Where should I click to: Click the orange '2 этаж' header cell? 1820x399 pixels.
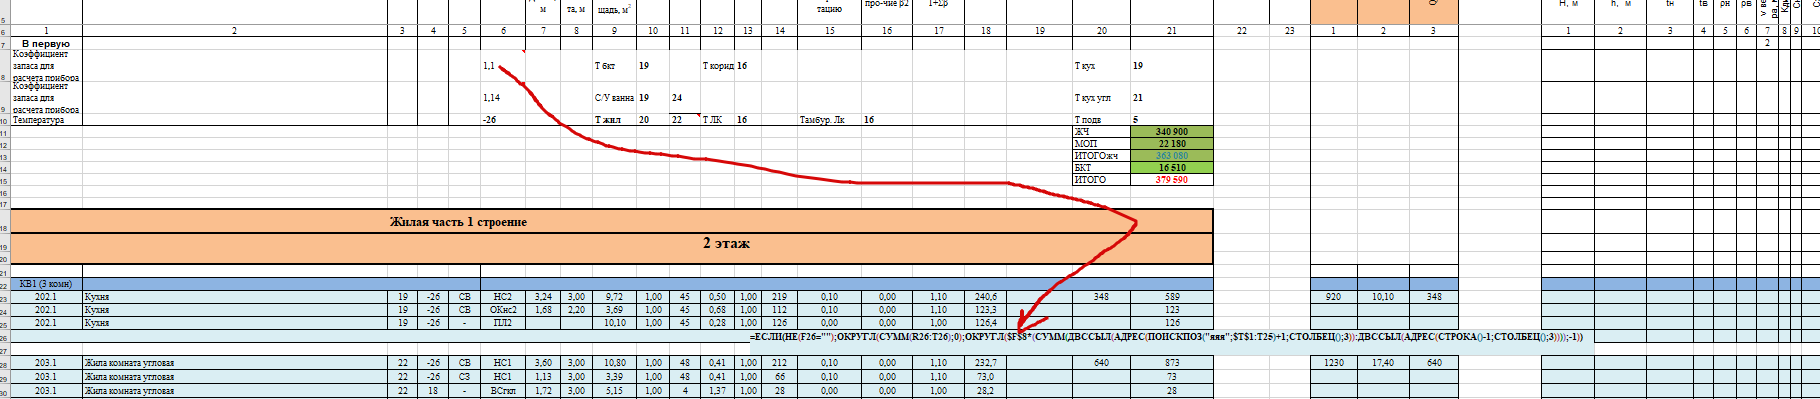pyautogui.click(x=611, y=244)
